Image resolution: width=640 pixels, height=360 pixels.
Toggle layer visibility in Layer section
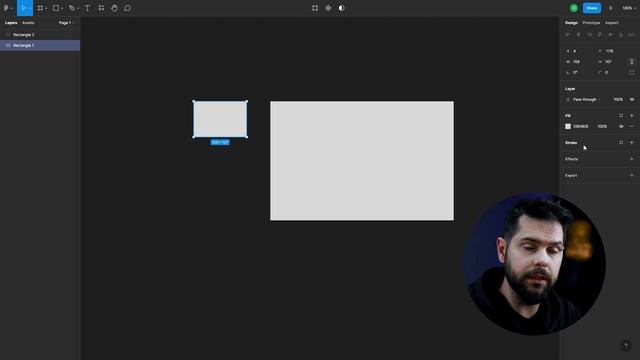(x=632, y=100)
